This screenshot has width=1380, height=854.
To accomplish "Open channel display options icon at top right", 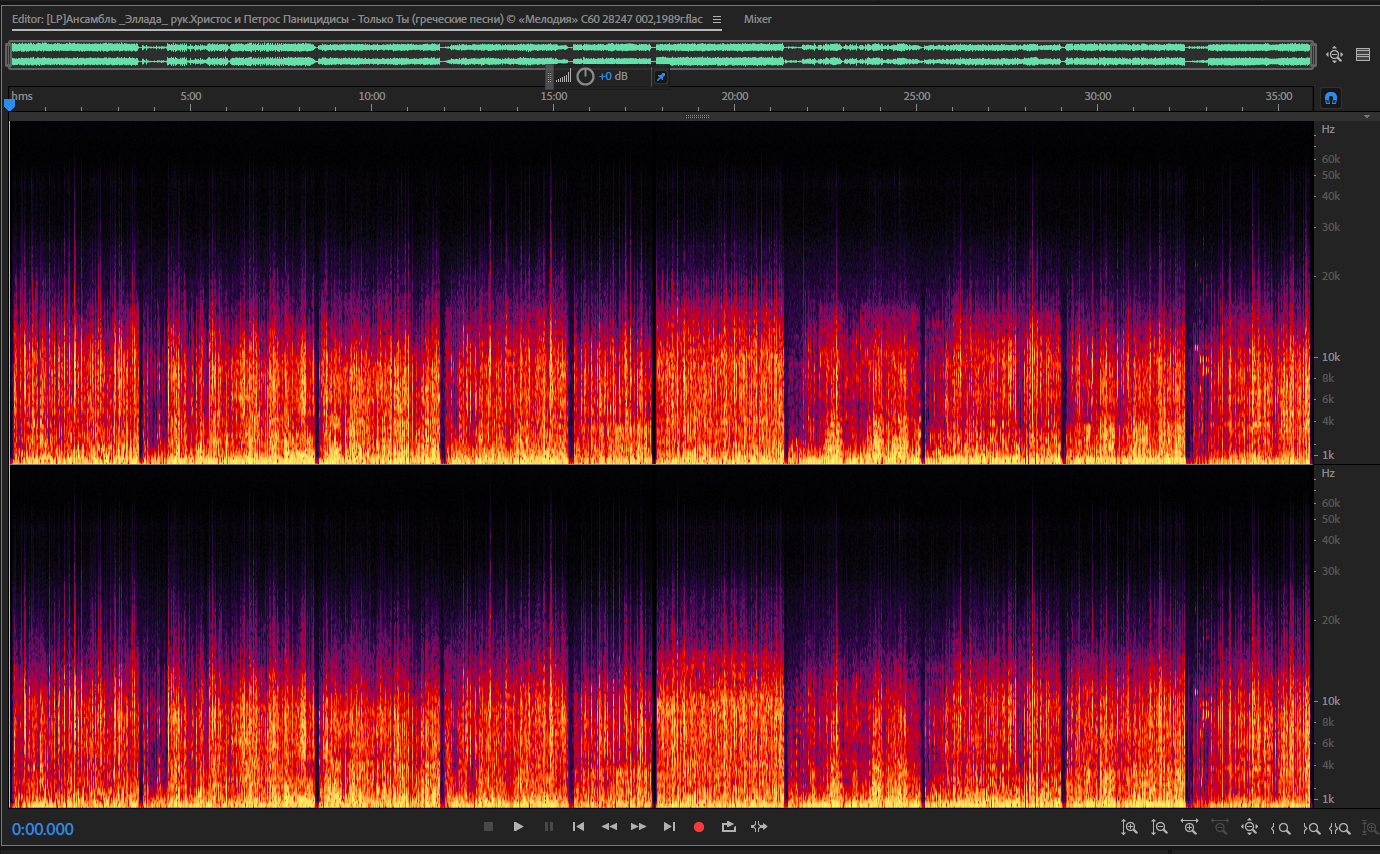I will click(1363, 55).
